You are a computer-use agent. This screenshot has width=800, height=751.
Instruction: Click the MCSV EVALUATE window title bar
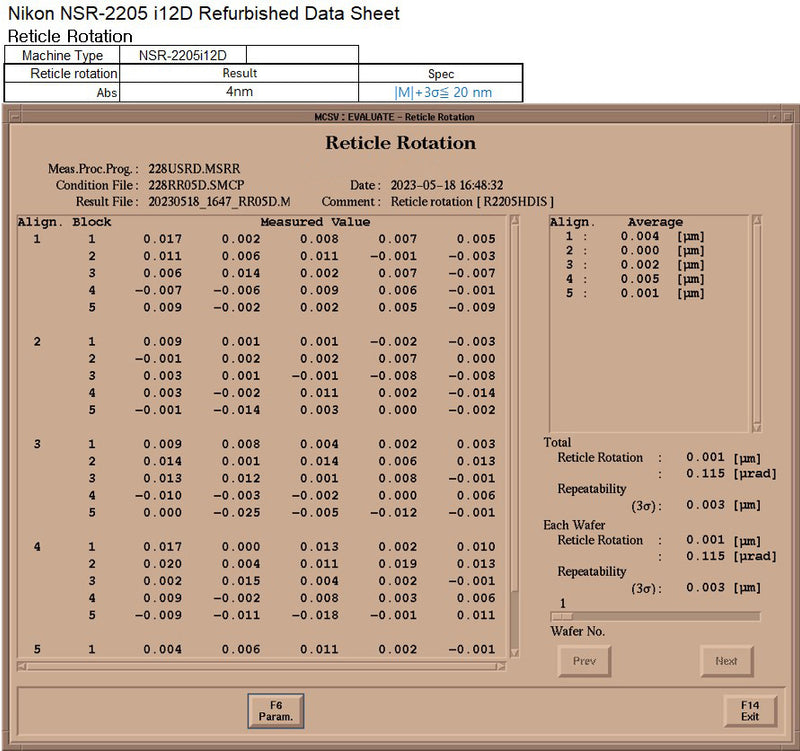click(x=400, y=117)
